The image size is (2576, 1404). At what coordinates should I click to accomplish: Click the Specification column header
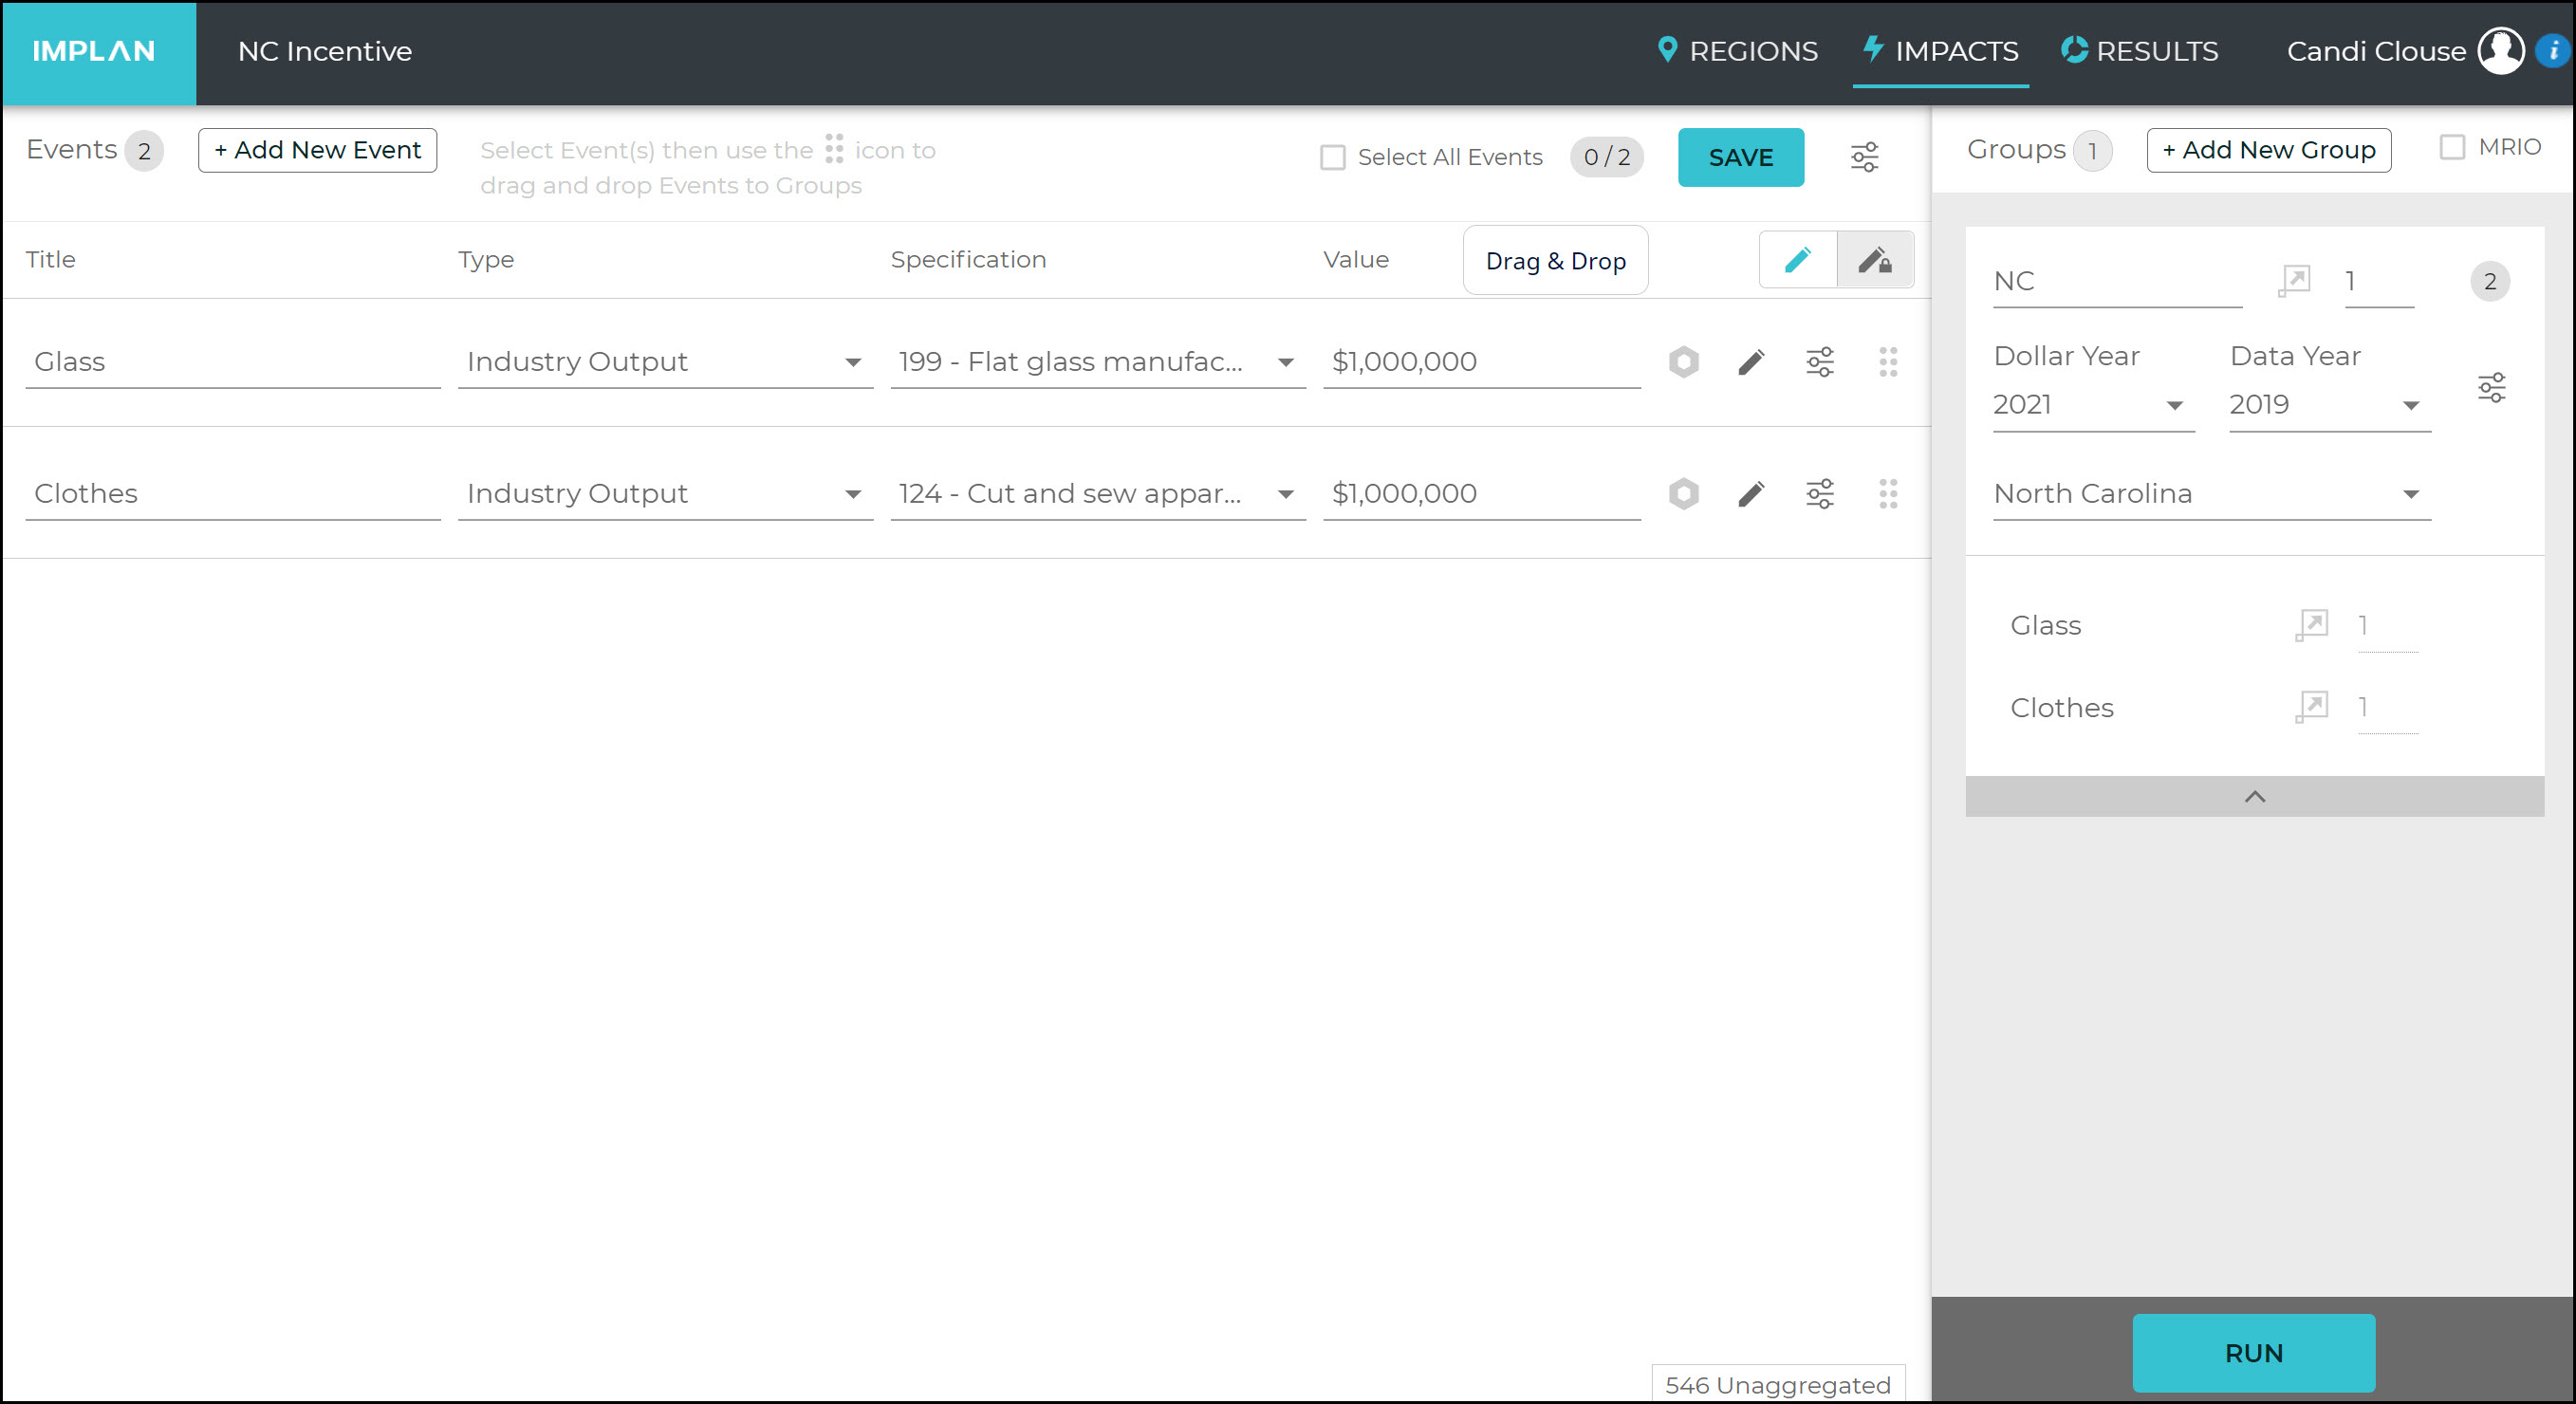coord(968,260)
